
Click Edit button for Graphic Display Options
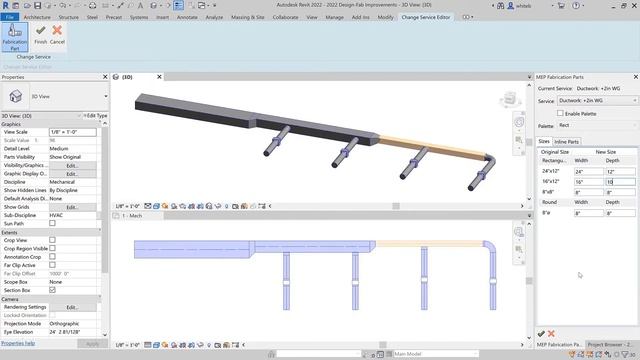coord(72,174)
